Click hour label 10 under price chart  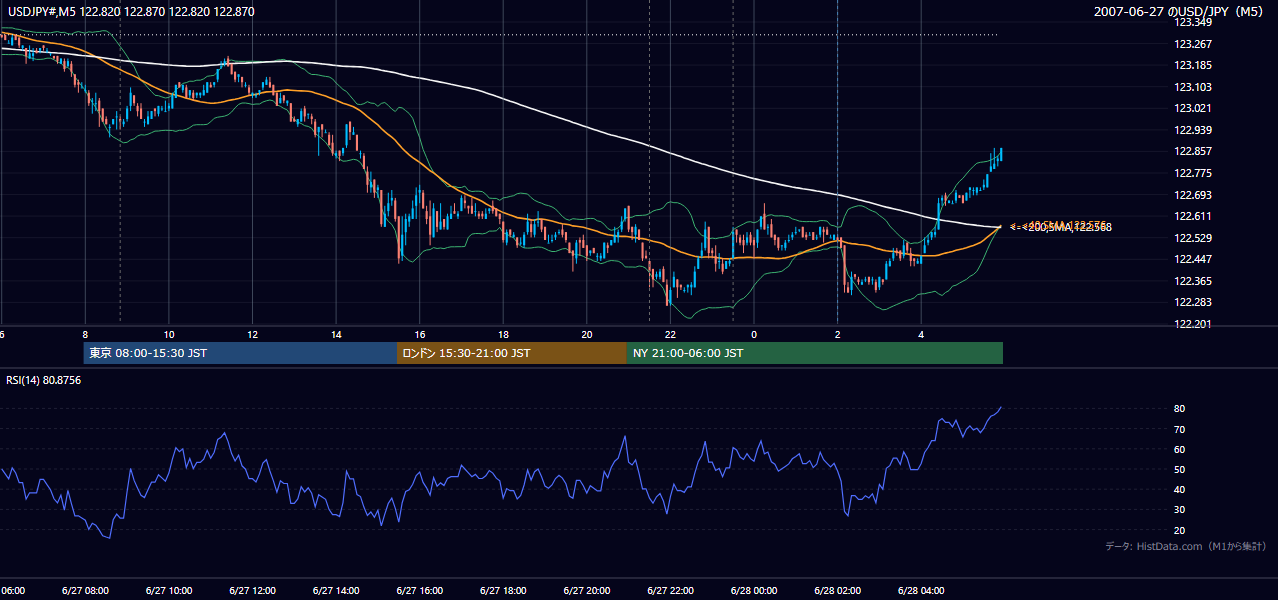[x=169, y=334]
